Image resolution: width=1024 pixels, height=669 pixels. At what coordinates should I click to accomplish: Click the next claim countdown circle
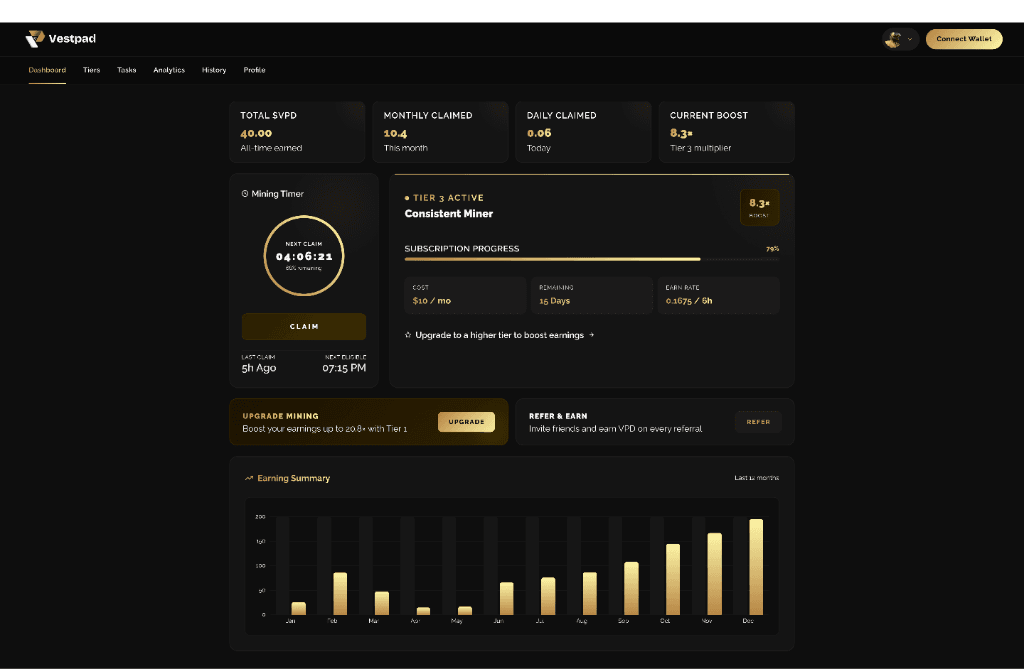(304, 255)
